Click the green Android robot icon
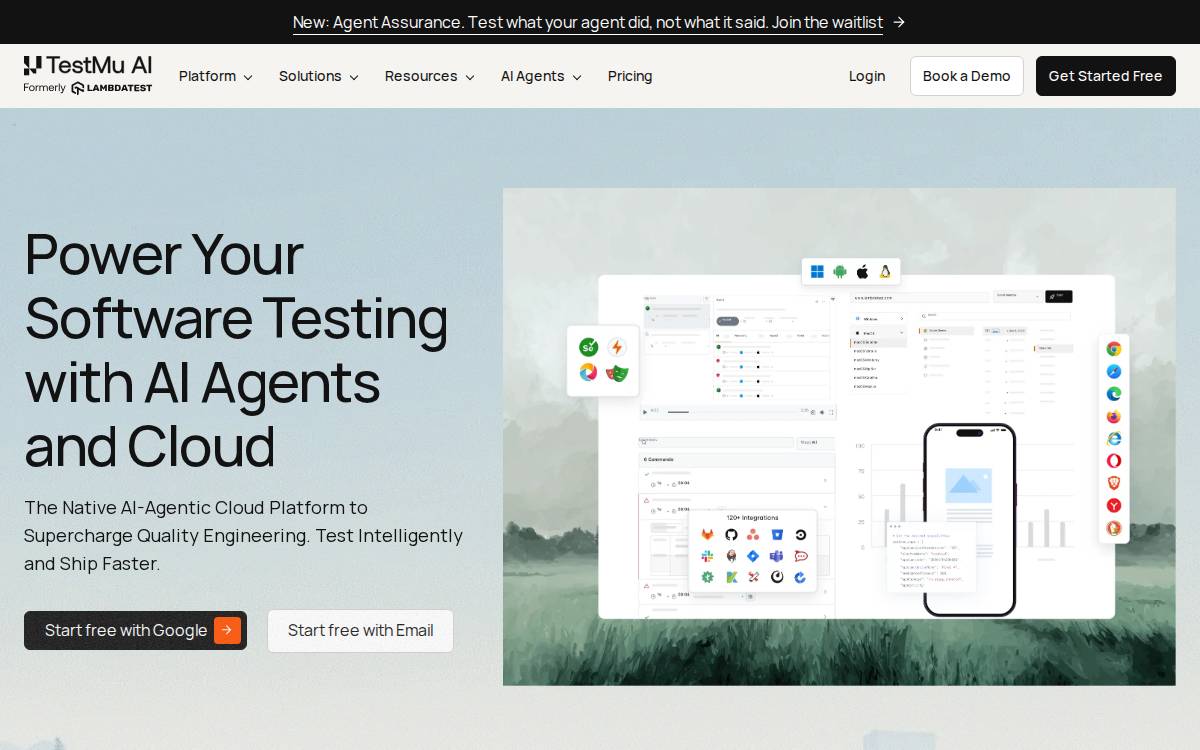Image resolution: width=1200 pixels, height=750 pixels. click(x=840, y=272)
